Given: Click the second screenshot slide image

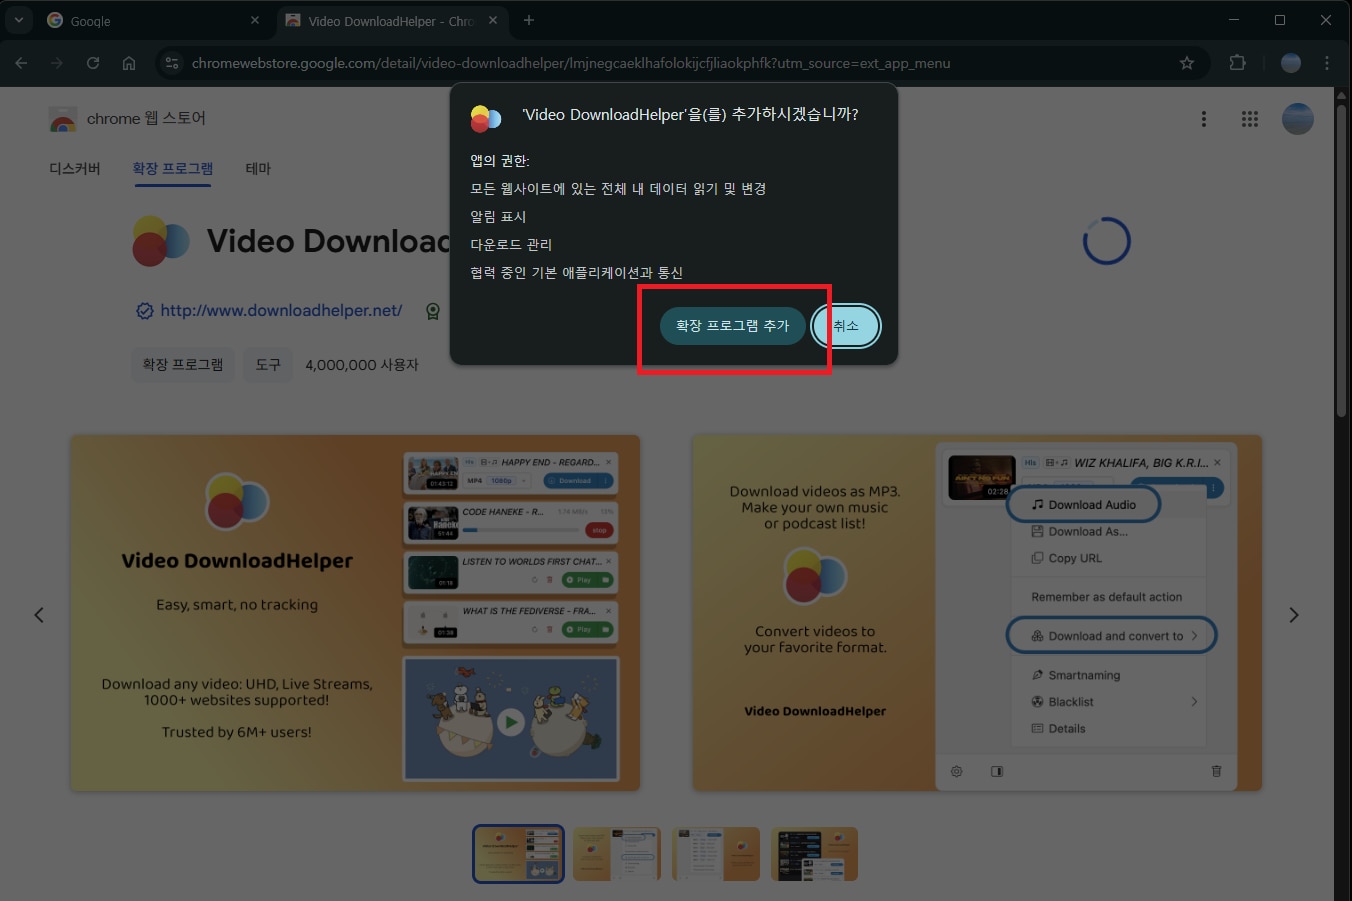Looking at the screenshot, I should tap(977, 613).
